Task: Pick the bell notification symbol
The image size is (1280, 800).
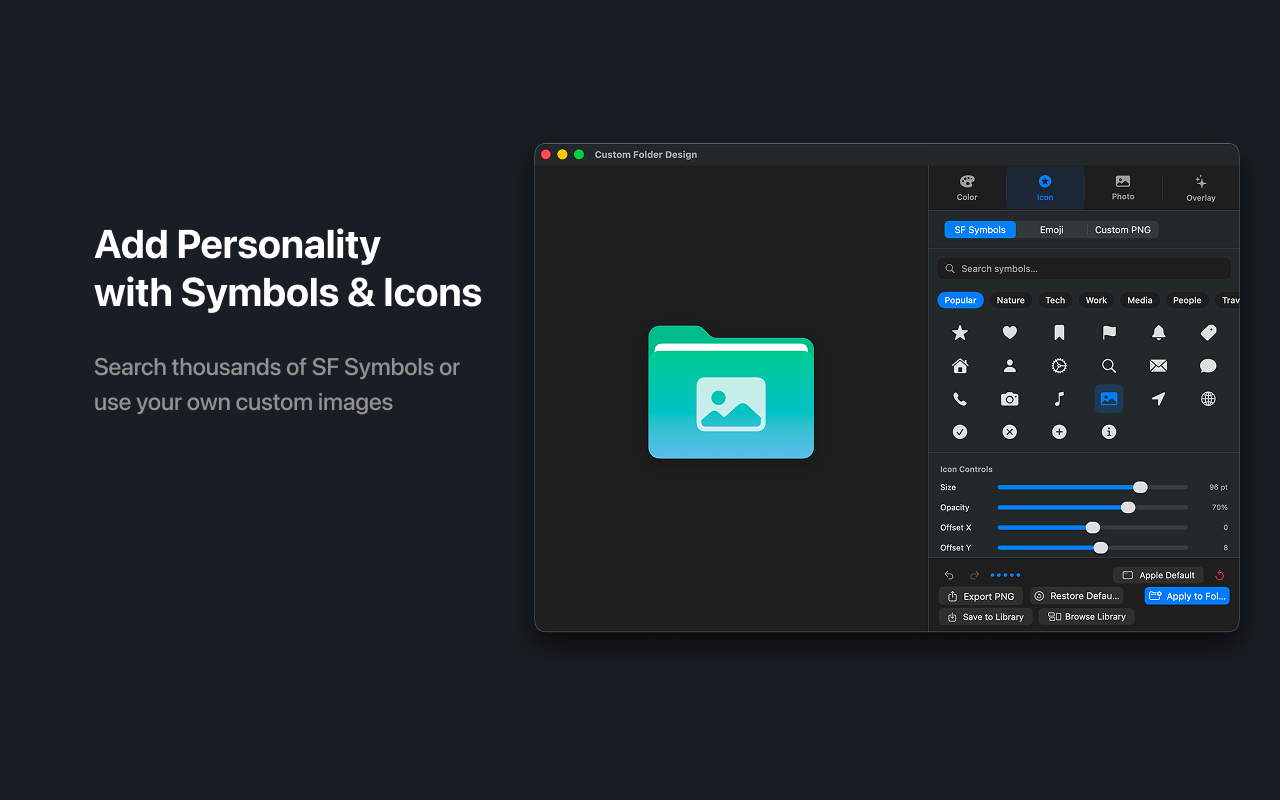Action: pos(1158,332)
